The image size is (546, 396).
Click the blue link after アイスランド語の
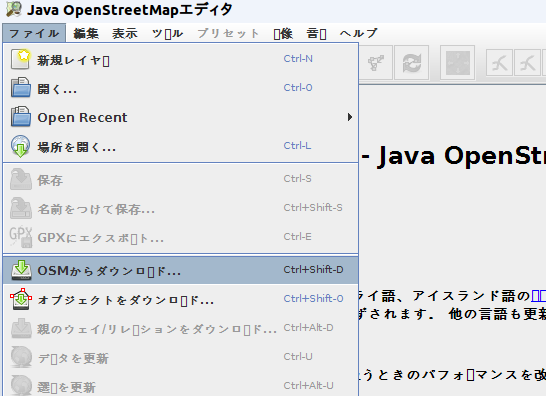click(x=538, y=296)
